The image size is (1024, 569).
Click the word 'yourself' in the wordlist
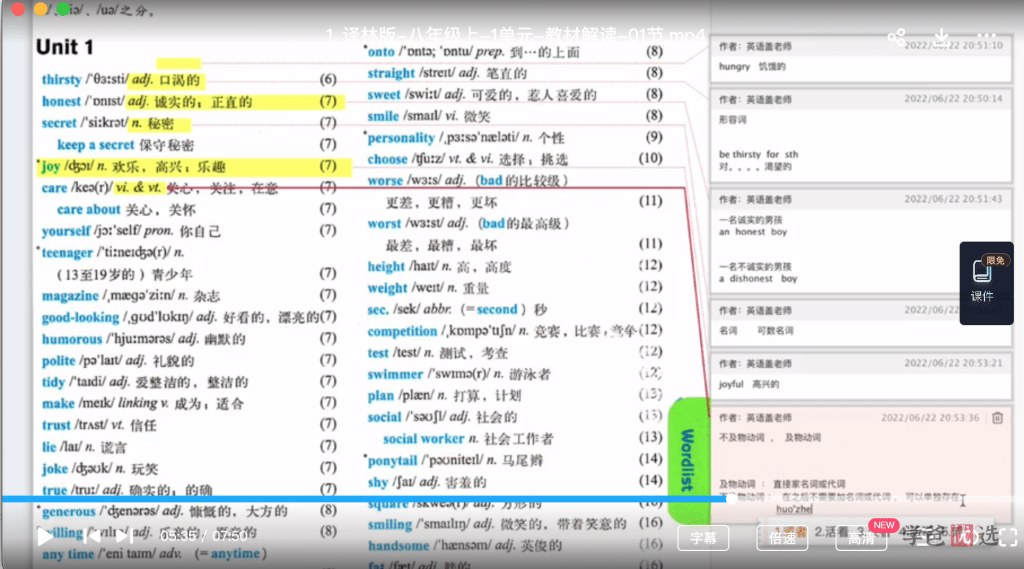pos(66,231)
